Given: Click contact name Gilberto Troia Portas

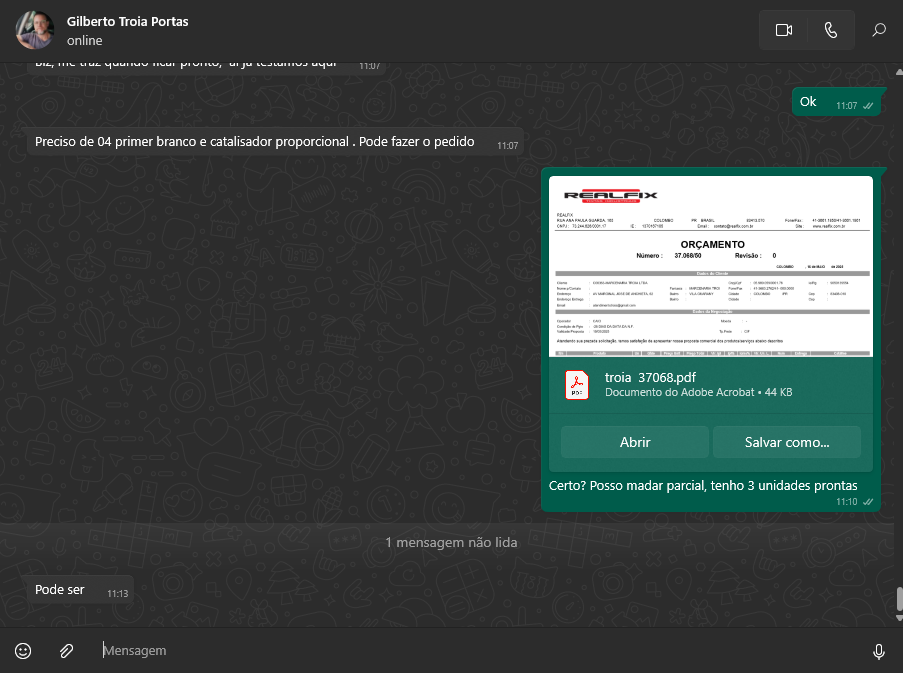Looking at the screenshot, I should [x=127, y=21].
